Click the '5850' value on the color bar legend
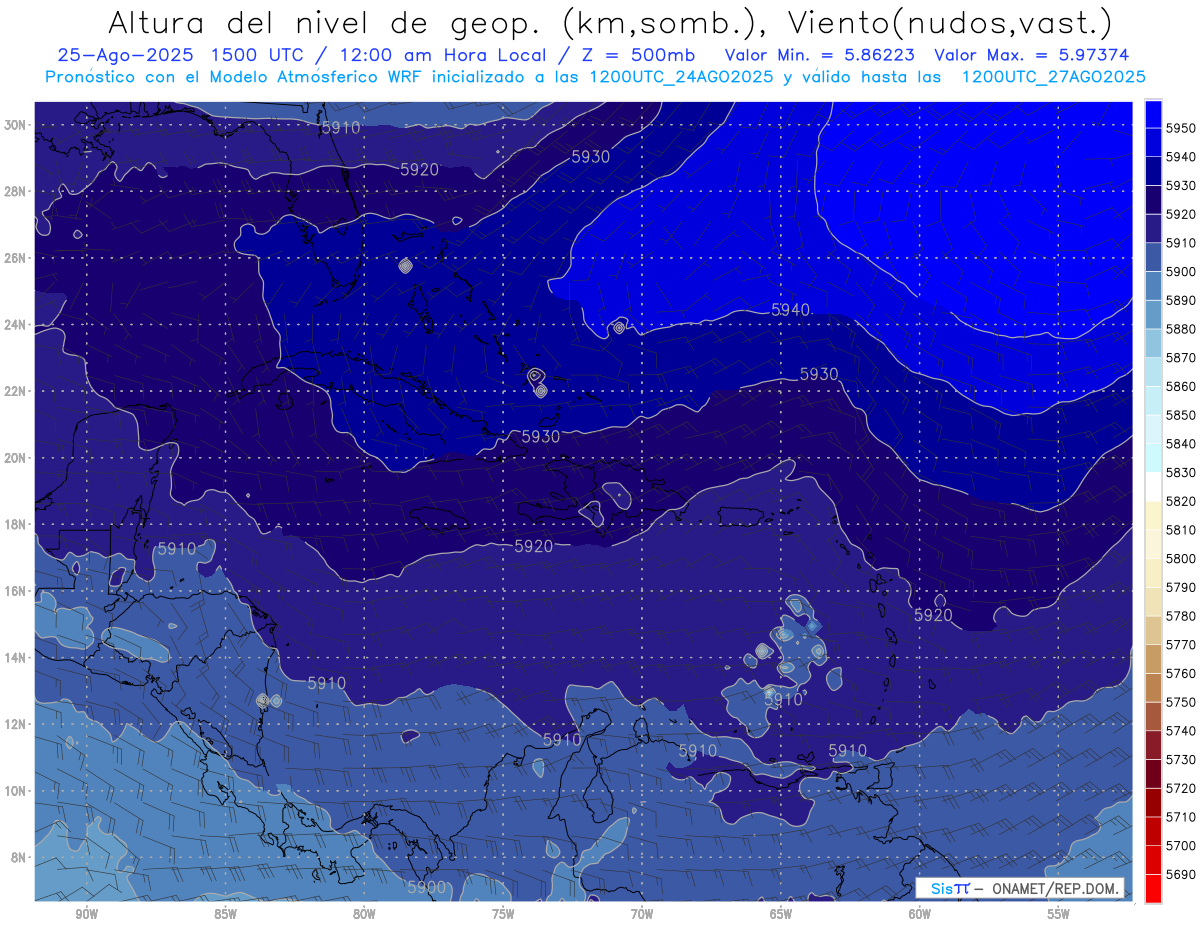Image resolution: width=1200 pixels, height=927 pixels. [1181, 415]
